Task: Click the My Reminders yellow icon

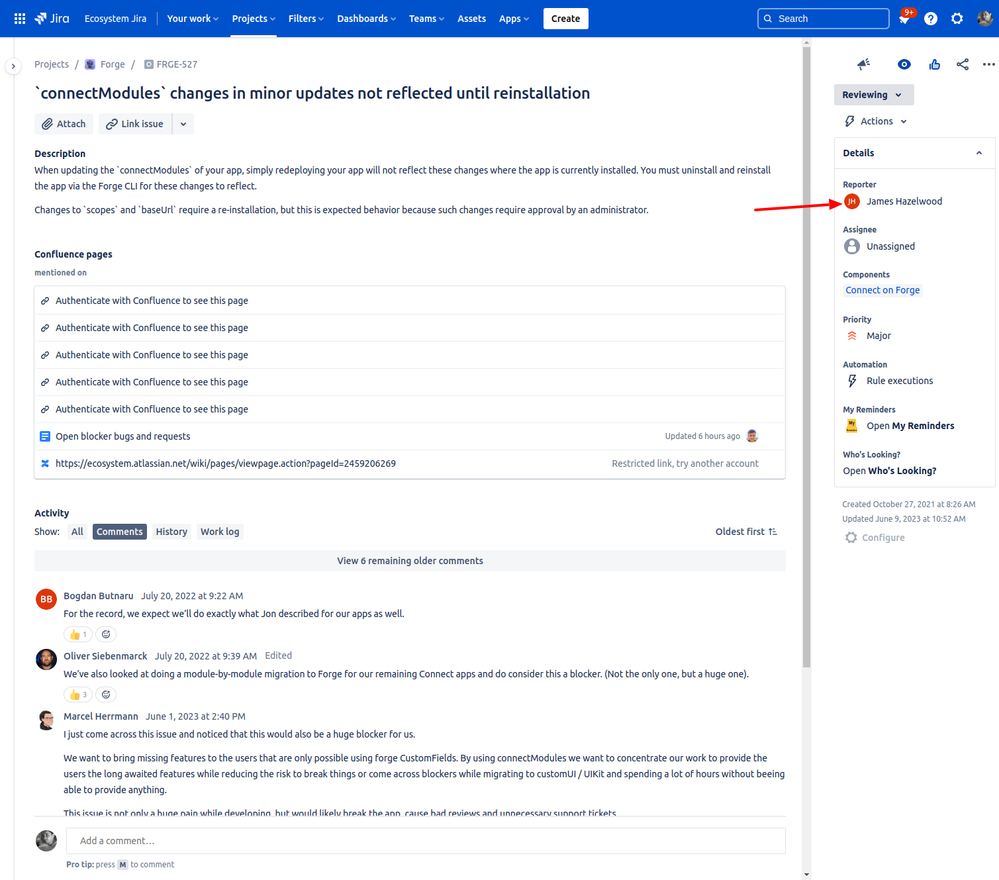Action: coord(852,426)
